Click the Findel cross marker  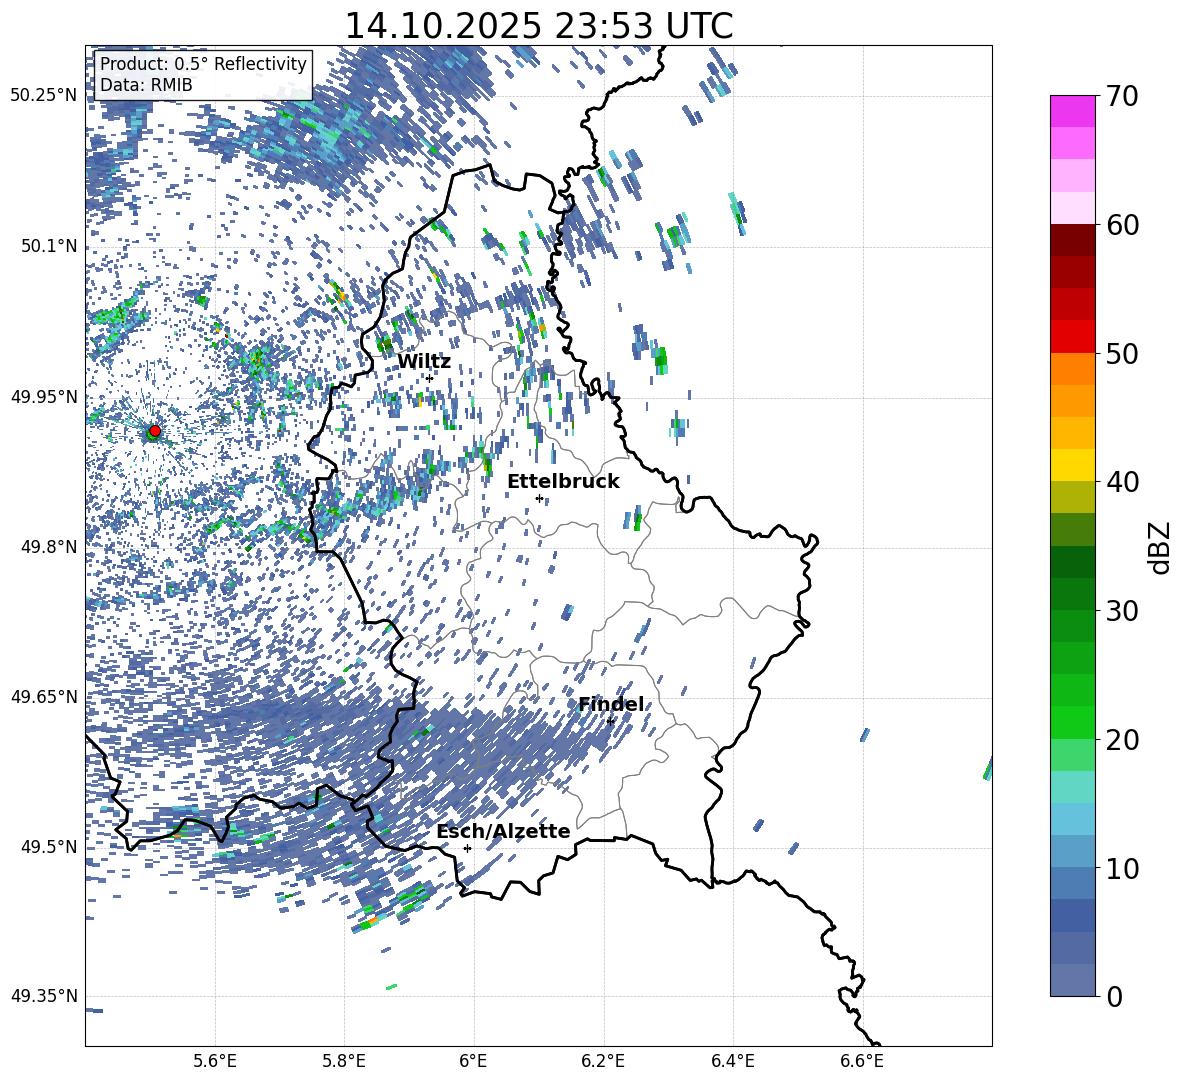click(x=610, y=722)
